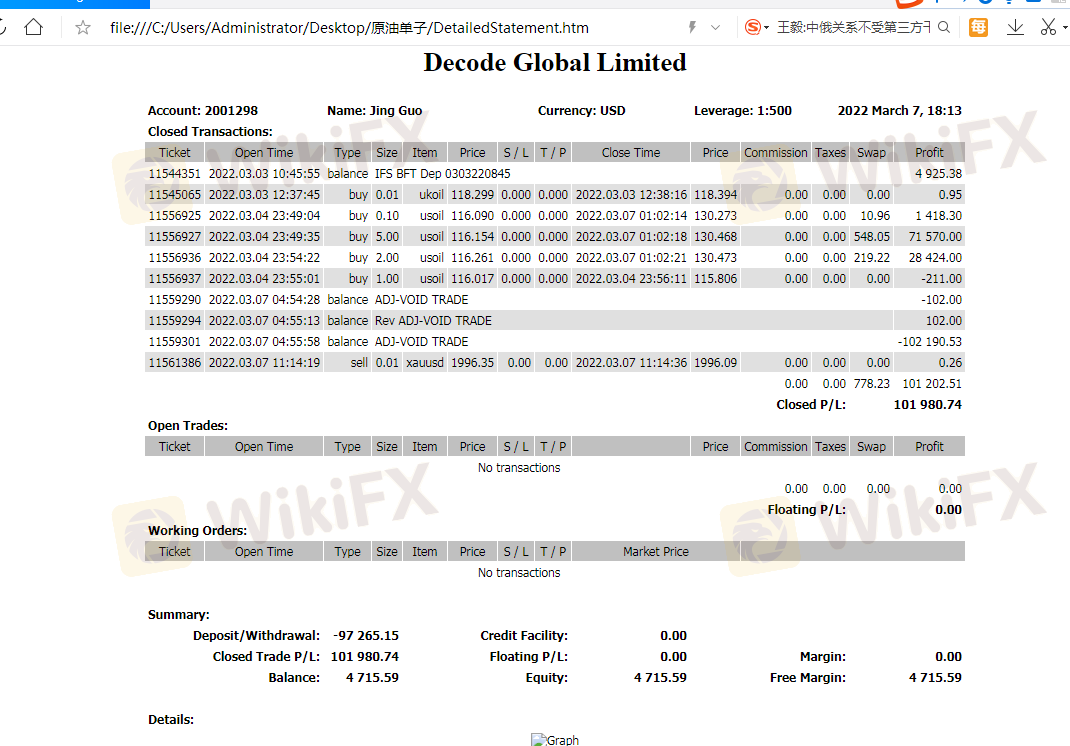
Task: Open the orange extension icon in the toolbar
Action: pyautogui.click(x=979, y=27)
